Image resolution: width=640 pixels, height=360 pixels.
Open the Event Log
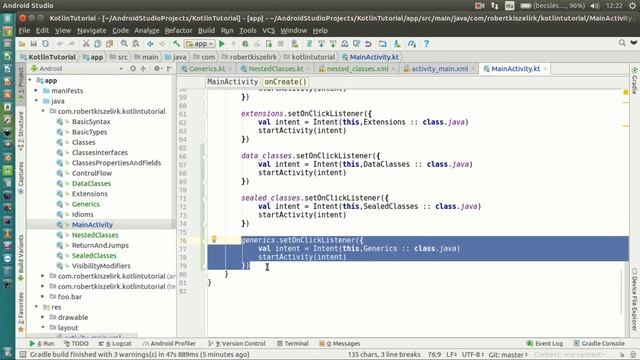pyautogui.click(x=544, y=344)
